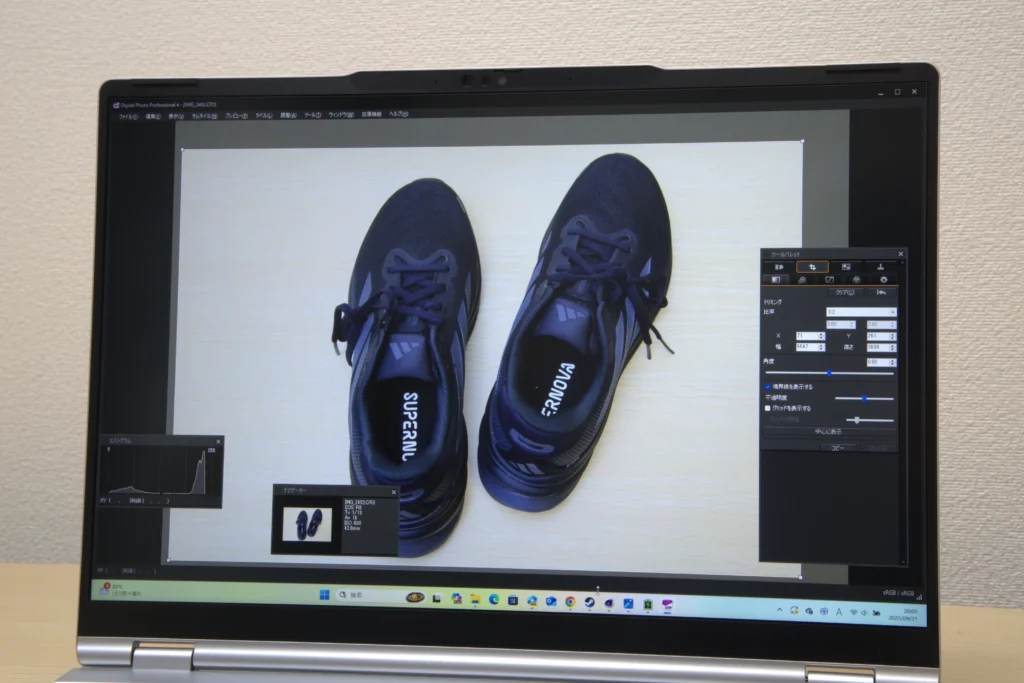The image size is (1024, 683).
Task: Increase the X position stepper value
Action: click(x=822, y=333)
